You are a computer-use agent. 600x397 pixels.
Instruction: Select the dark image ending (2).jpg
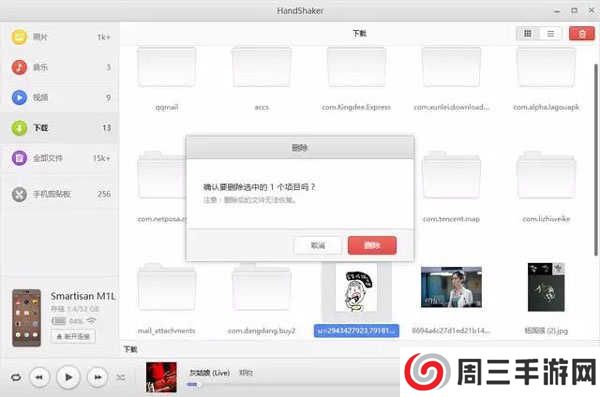[x=546, y=287]
